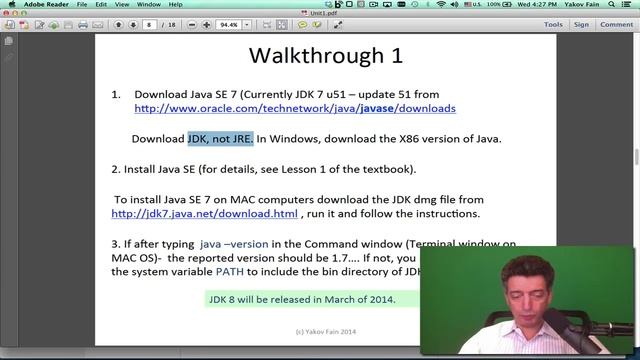Click the volume speaker icon in menu bar
The height and width of the screenshot is (360, 640).
[x=454, y=4]
